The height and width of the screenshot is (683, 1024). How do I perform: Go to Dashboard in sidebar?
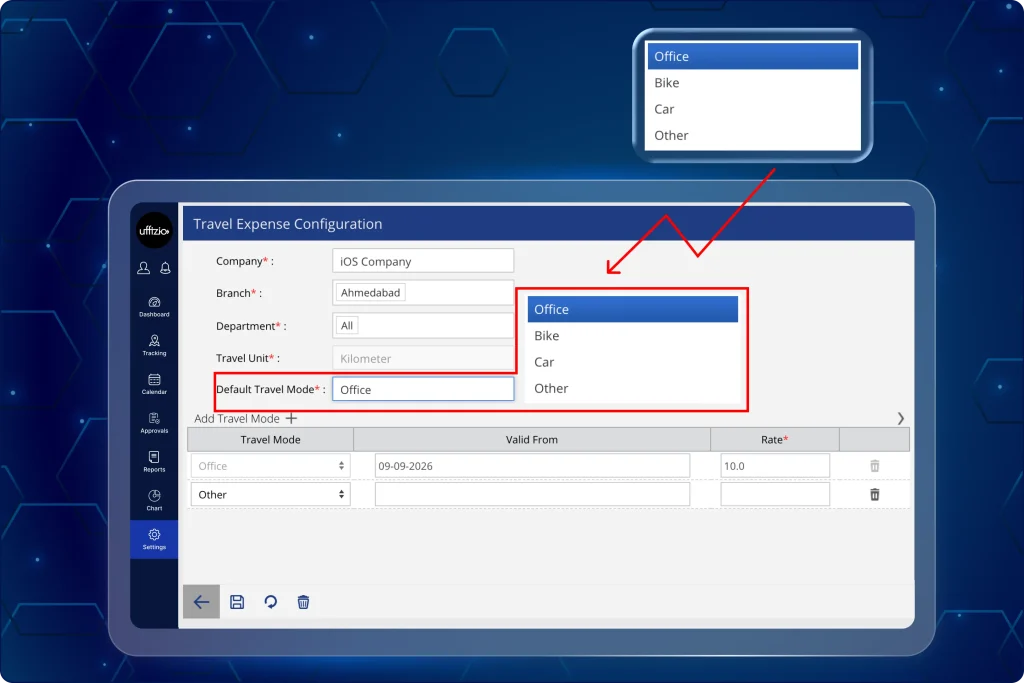pyautogui.click(x=154, y=306)
